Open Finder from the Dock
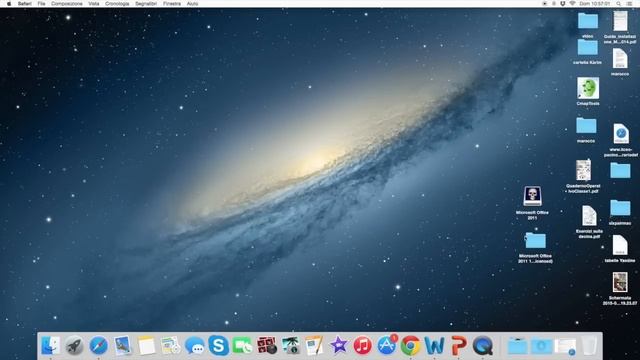The height and width of the screenshot is (360, 640). [51, 346]
